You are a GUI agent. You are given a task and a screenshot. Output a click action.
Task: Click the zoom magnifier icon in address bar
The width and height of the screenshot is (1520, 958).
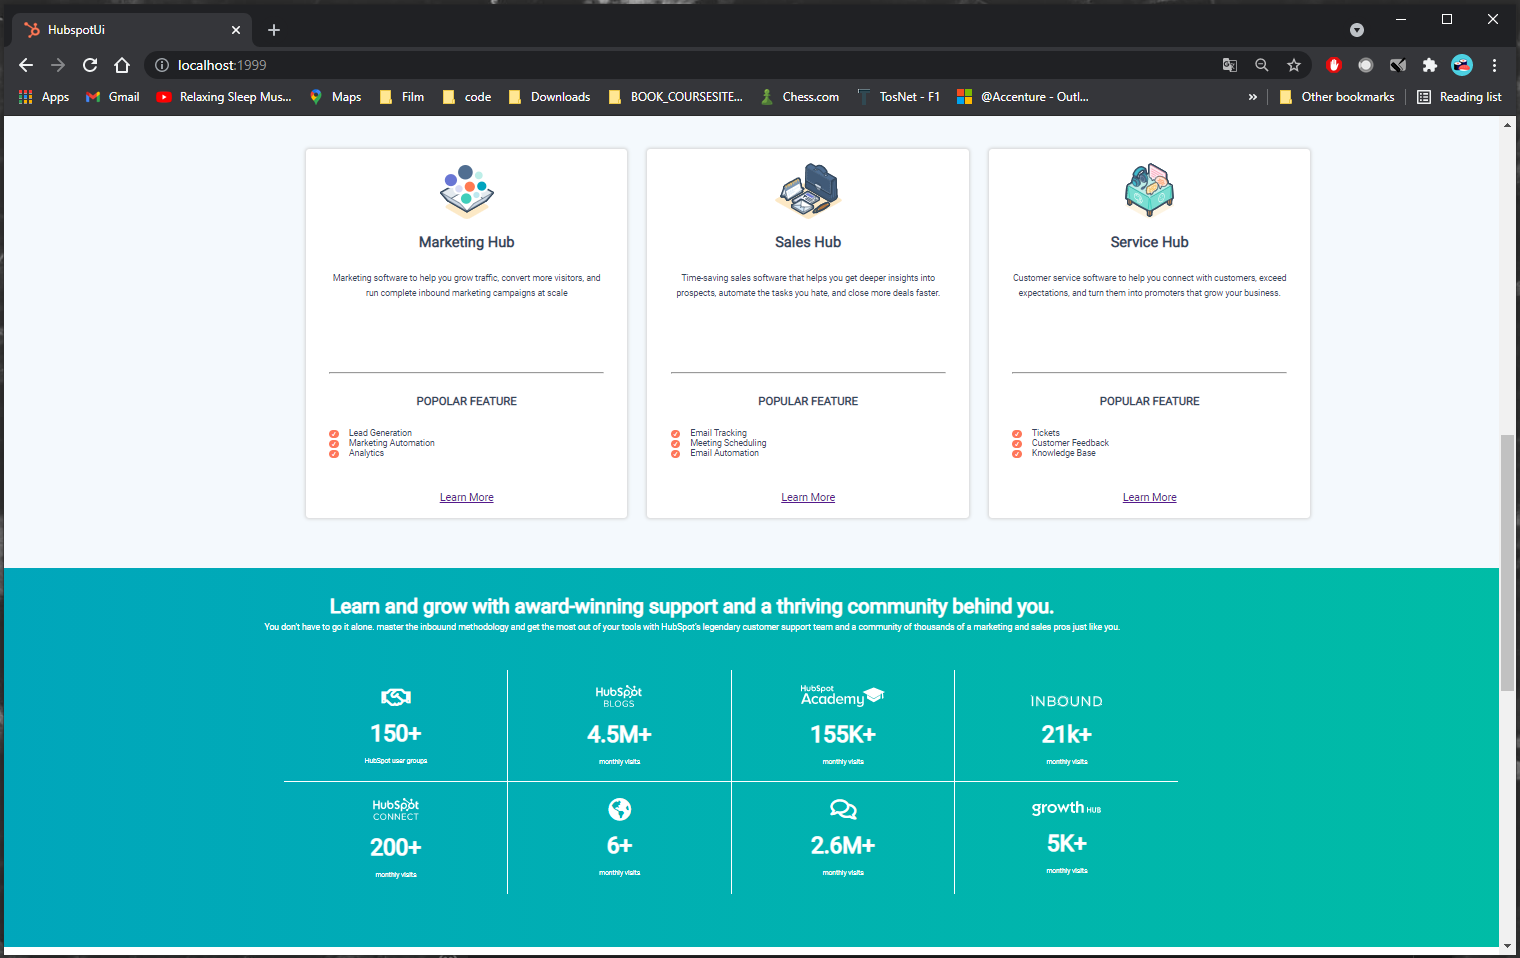click(1262, 65)
